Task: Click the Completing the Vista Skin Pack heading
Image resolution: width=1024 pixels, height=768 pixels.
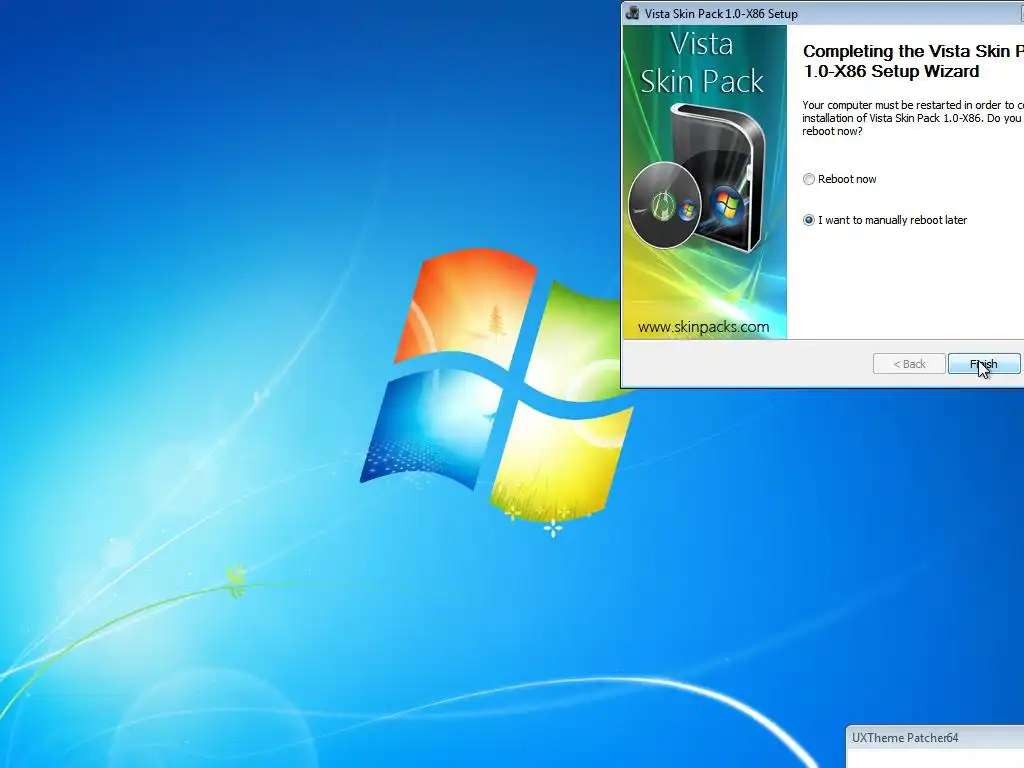Action: (913, 61)
